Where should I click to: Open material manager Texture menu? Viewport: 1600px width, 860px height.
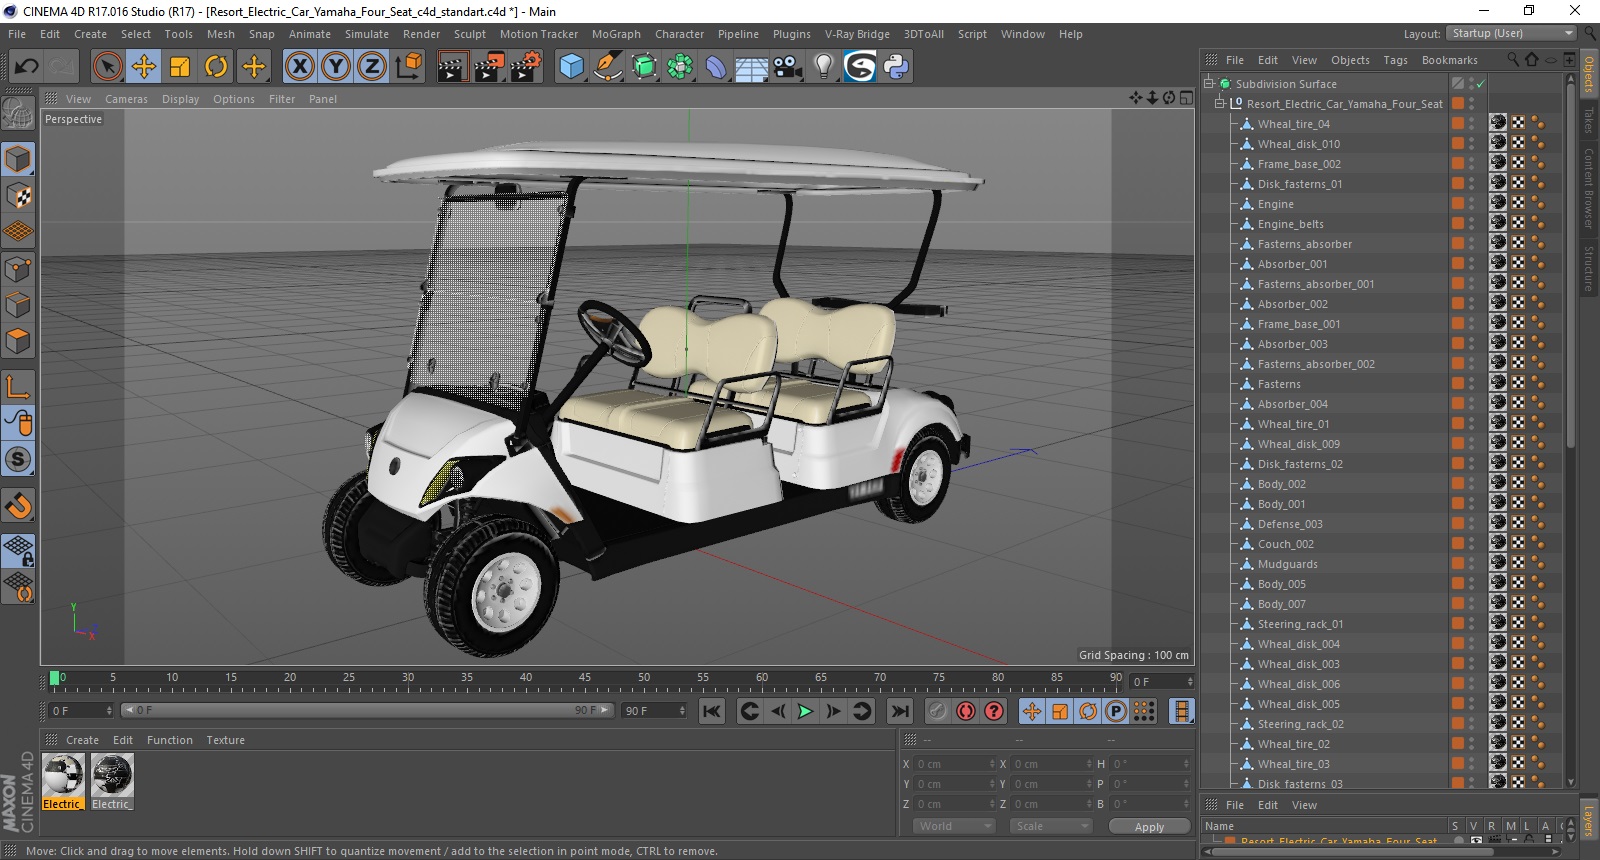point(225,740)
